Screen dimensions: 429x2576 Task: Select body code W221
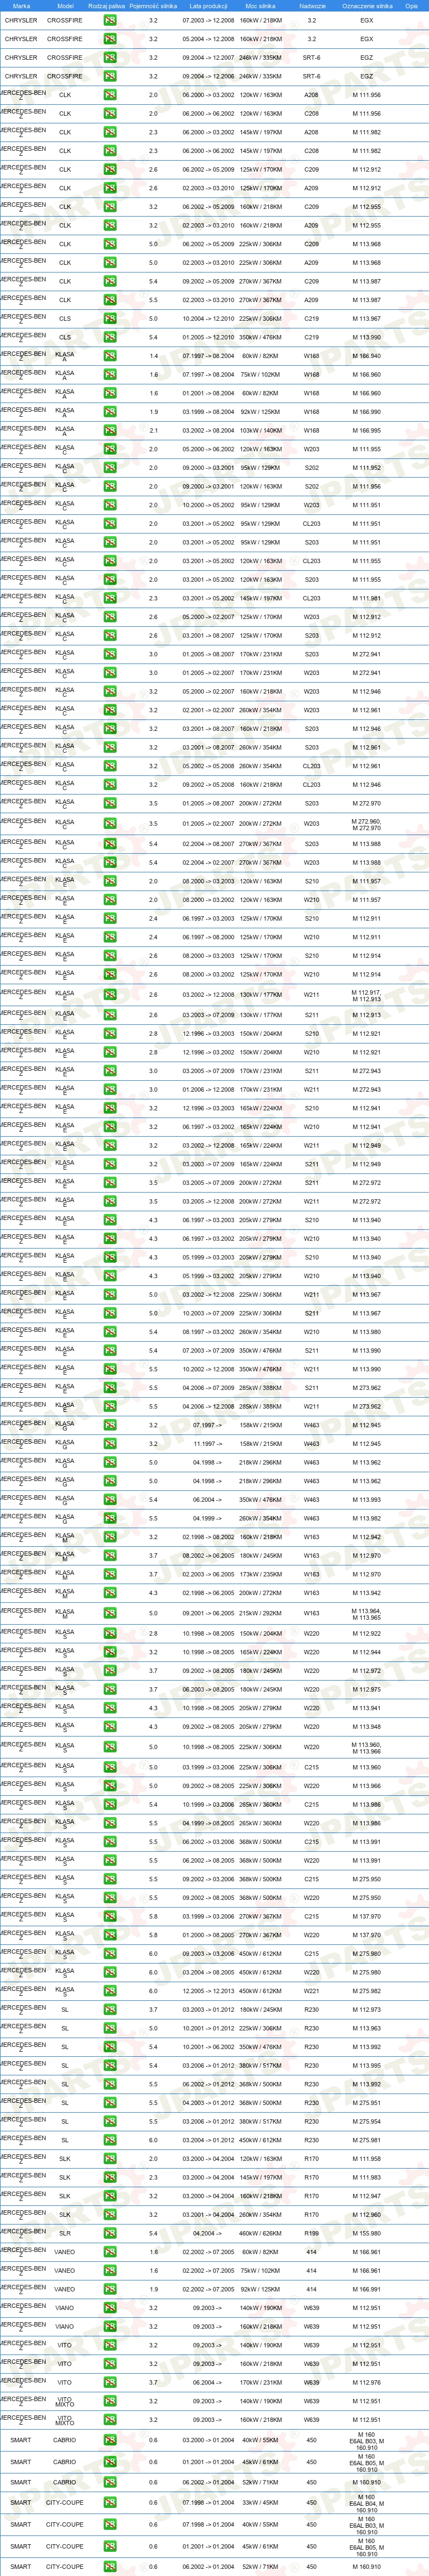(312, 1990)
